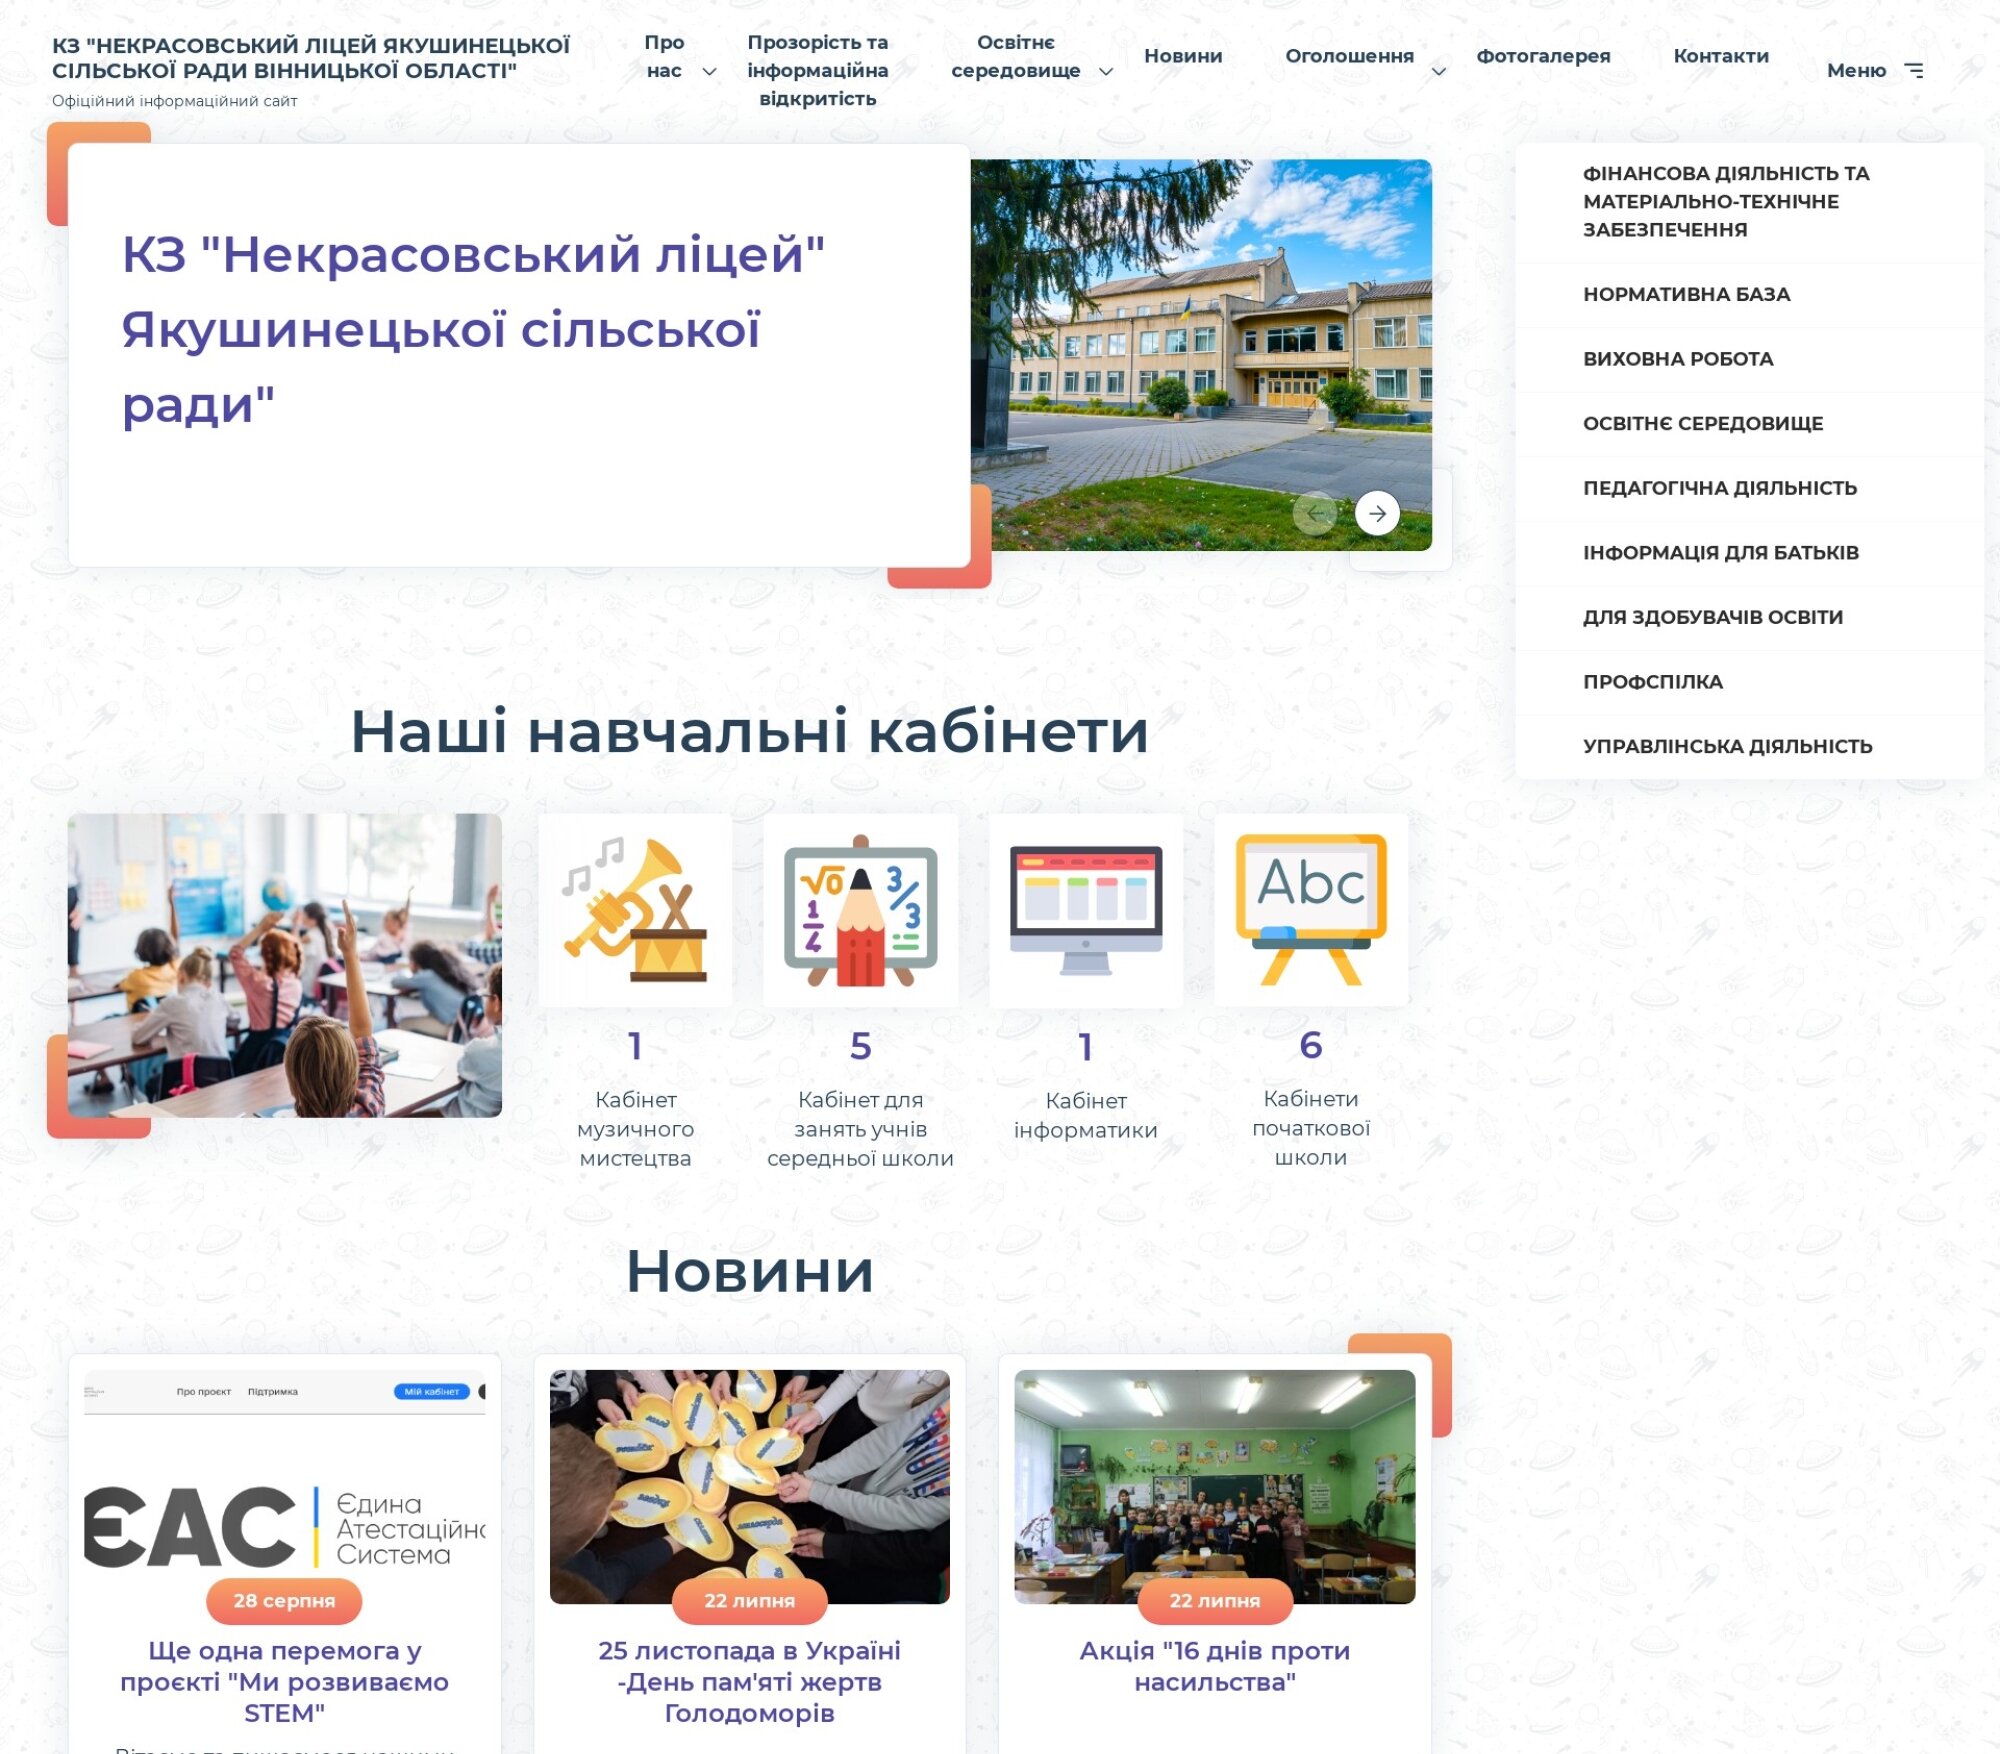Open the Фотогалерея menu item
2000x1754 pixels.
(x=1543, y=56)
